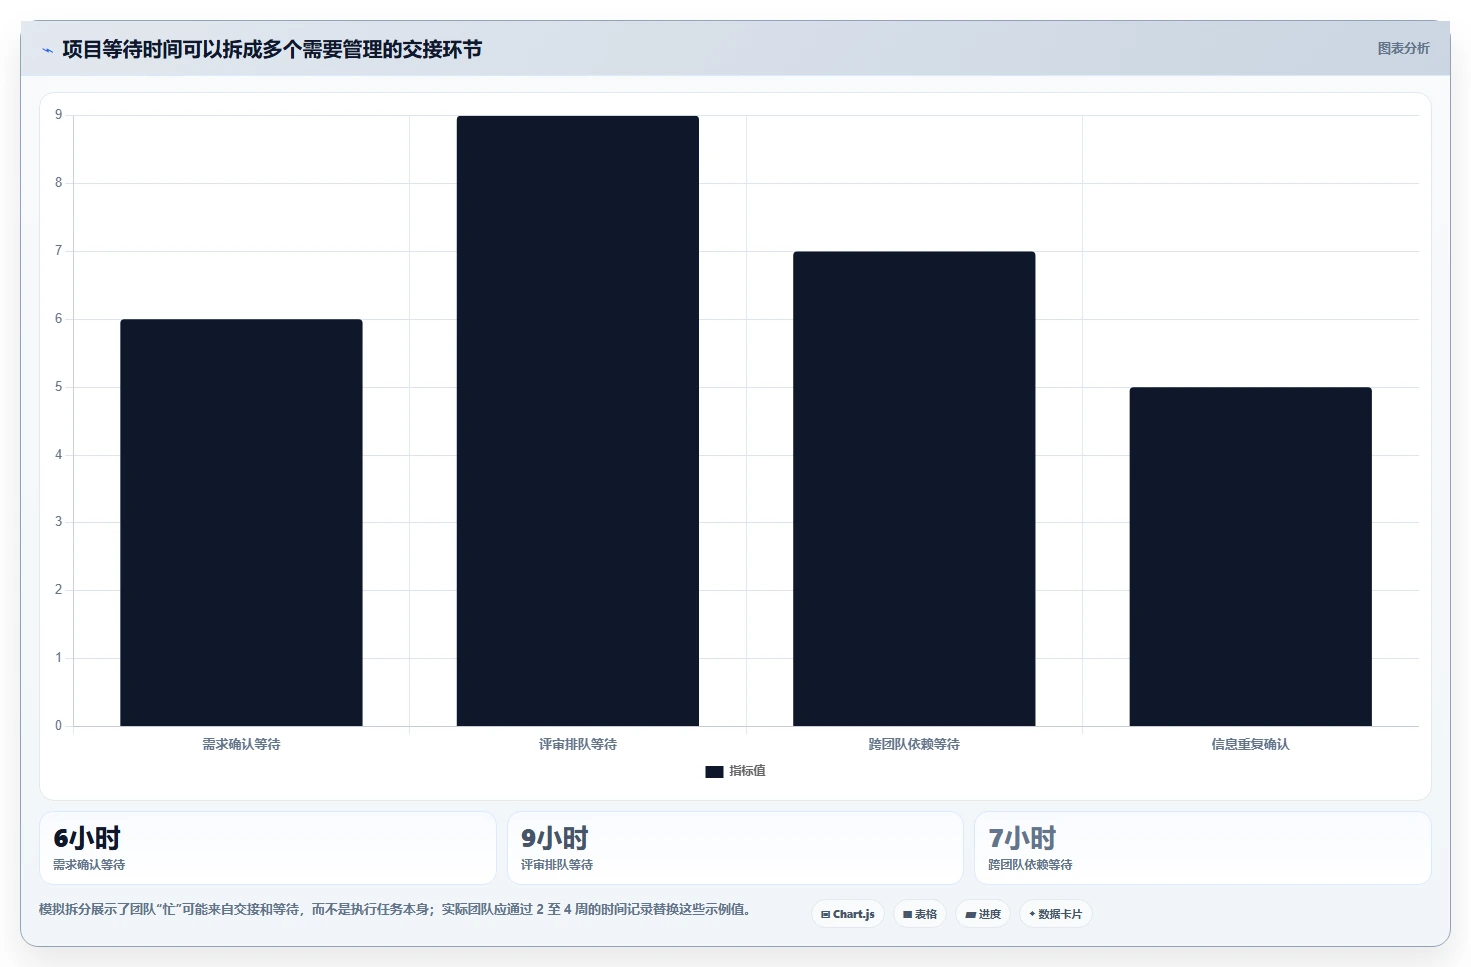Select the 评审排队等待 bar in chart
Viewport: 1471px width, 967px height.
[578, 421]
